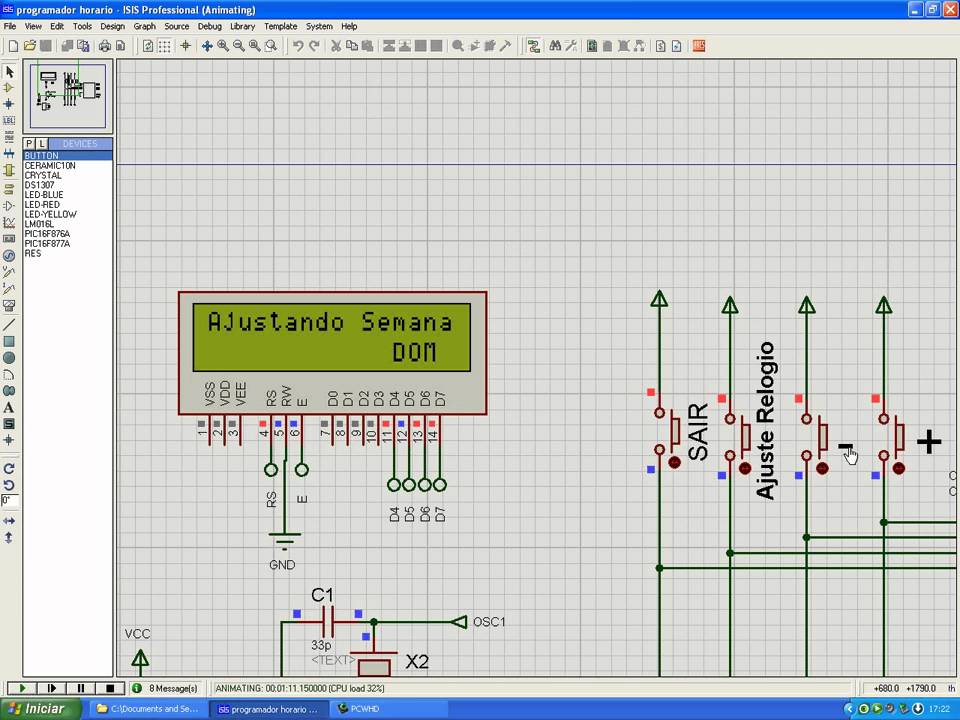
Task: Select the Terminals Mode tool
Action: coord(9,189)
